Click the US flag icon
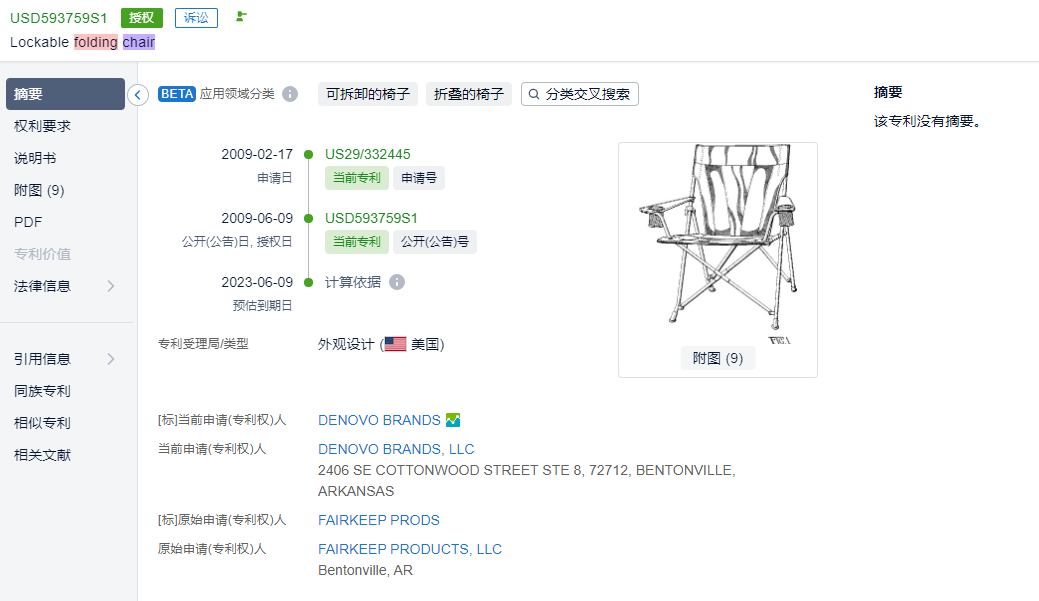Screen dimensions: 1039x601 (396, 344)
